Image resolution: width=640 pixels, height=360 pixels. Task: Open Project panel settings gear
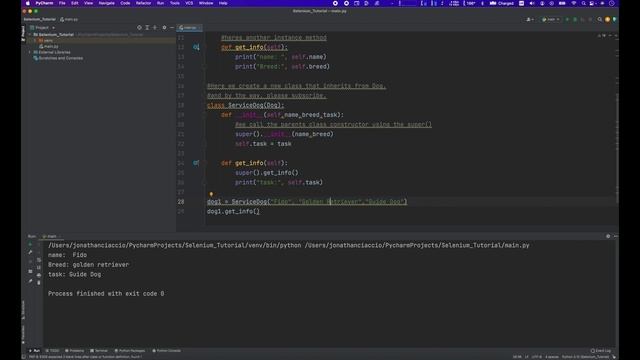tap(164, 28)
